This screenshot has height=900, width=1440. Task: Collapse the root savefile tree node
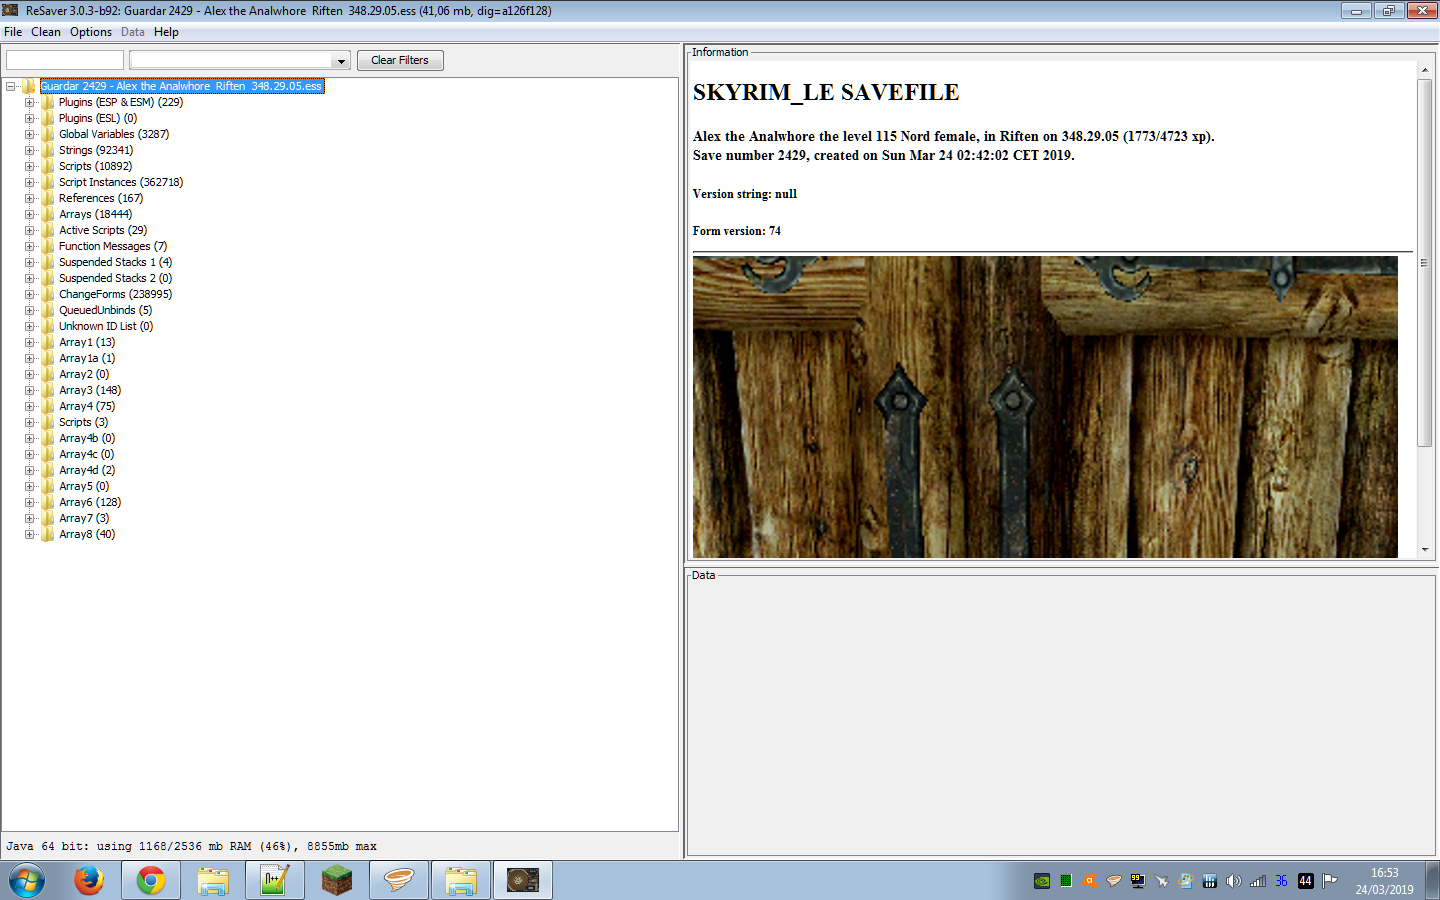[x=11, y=86]
